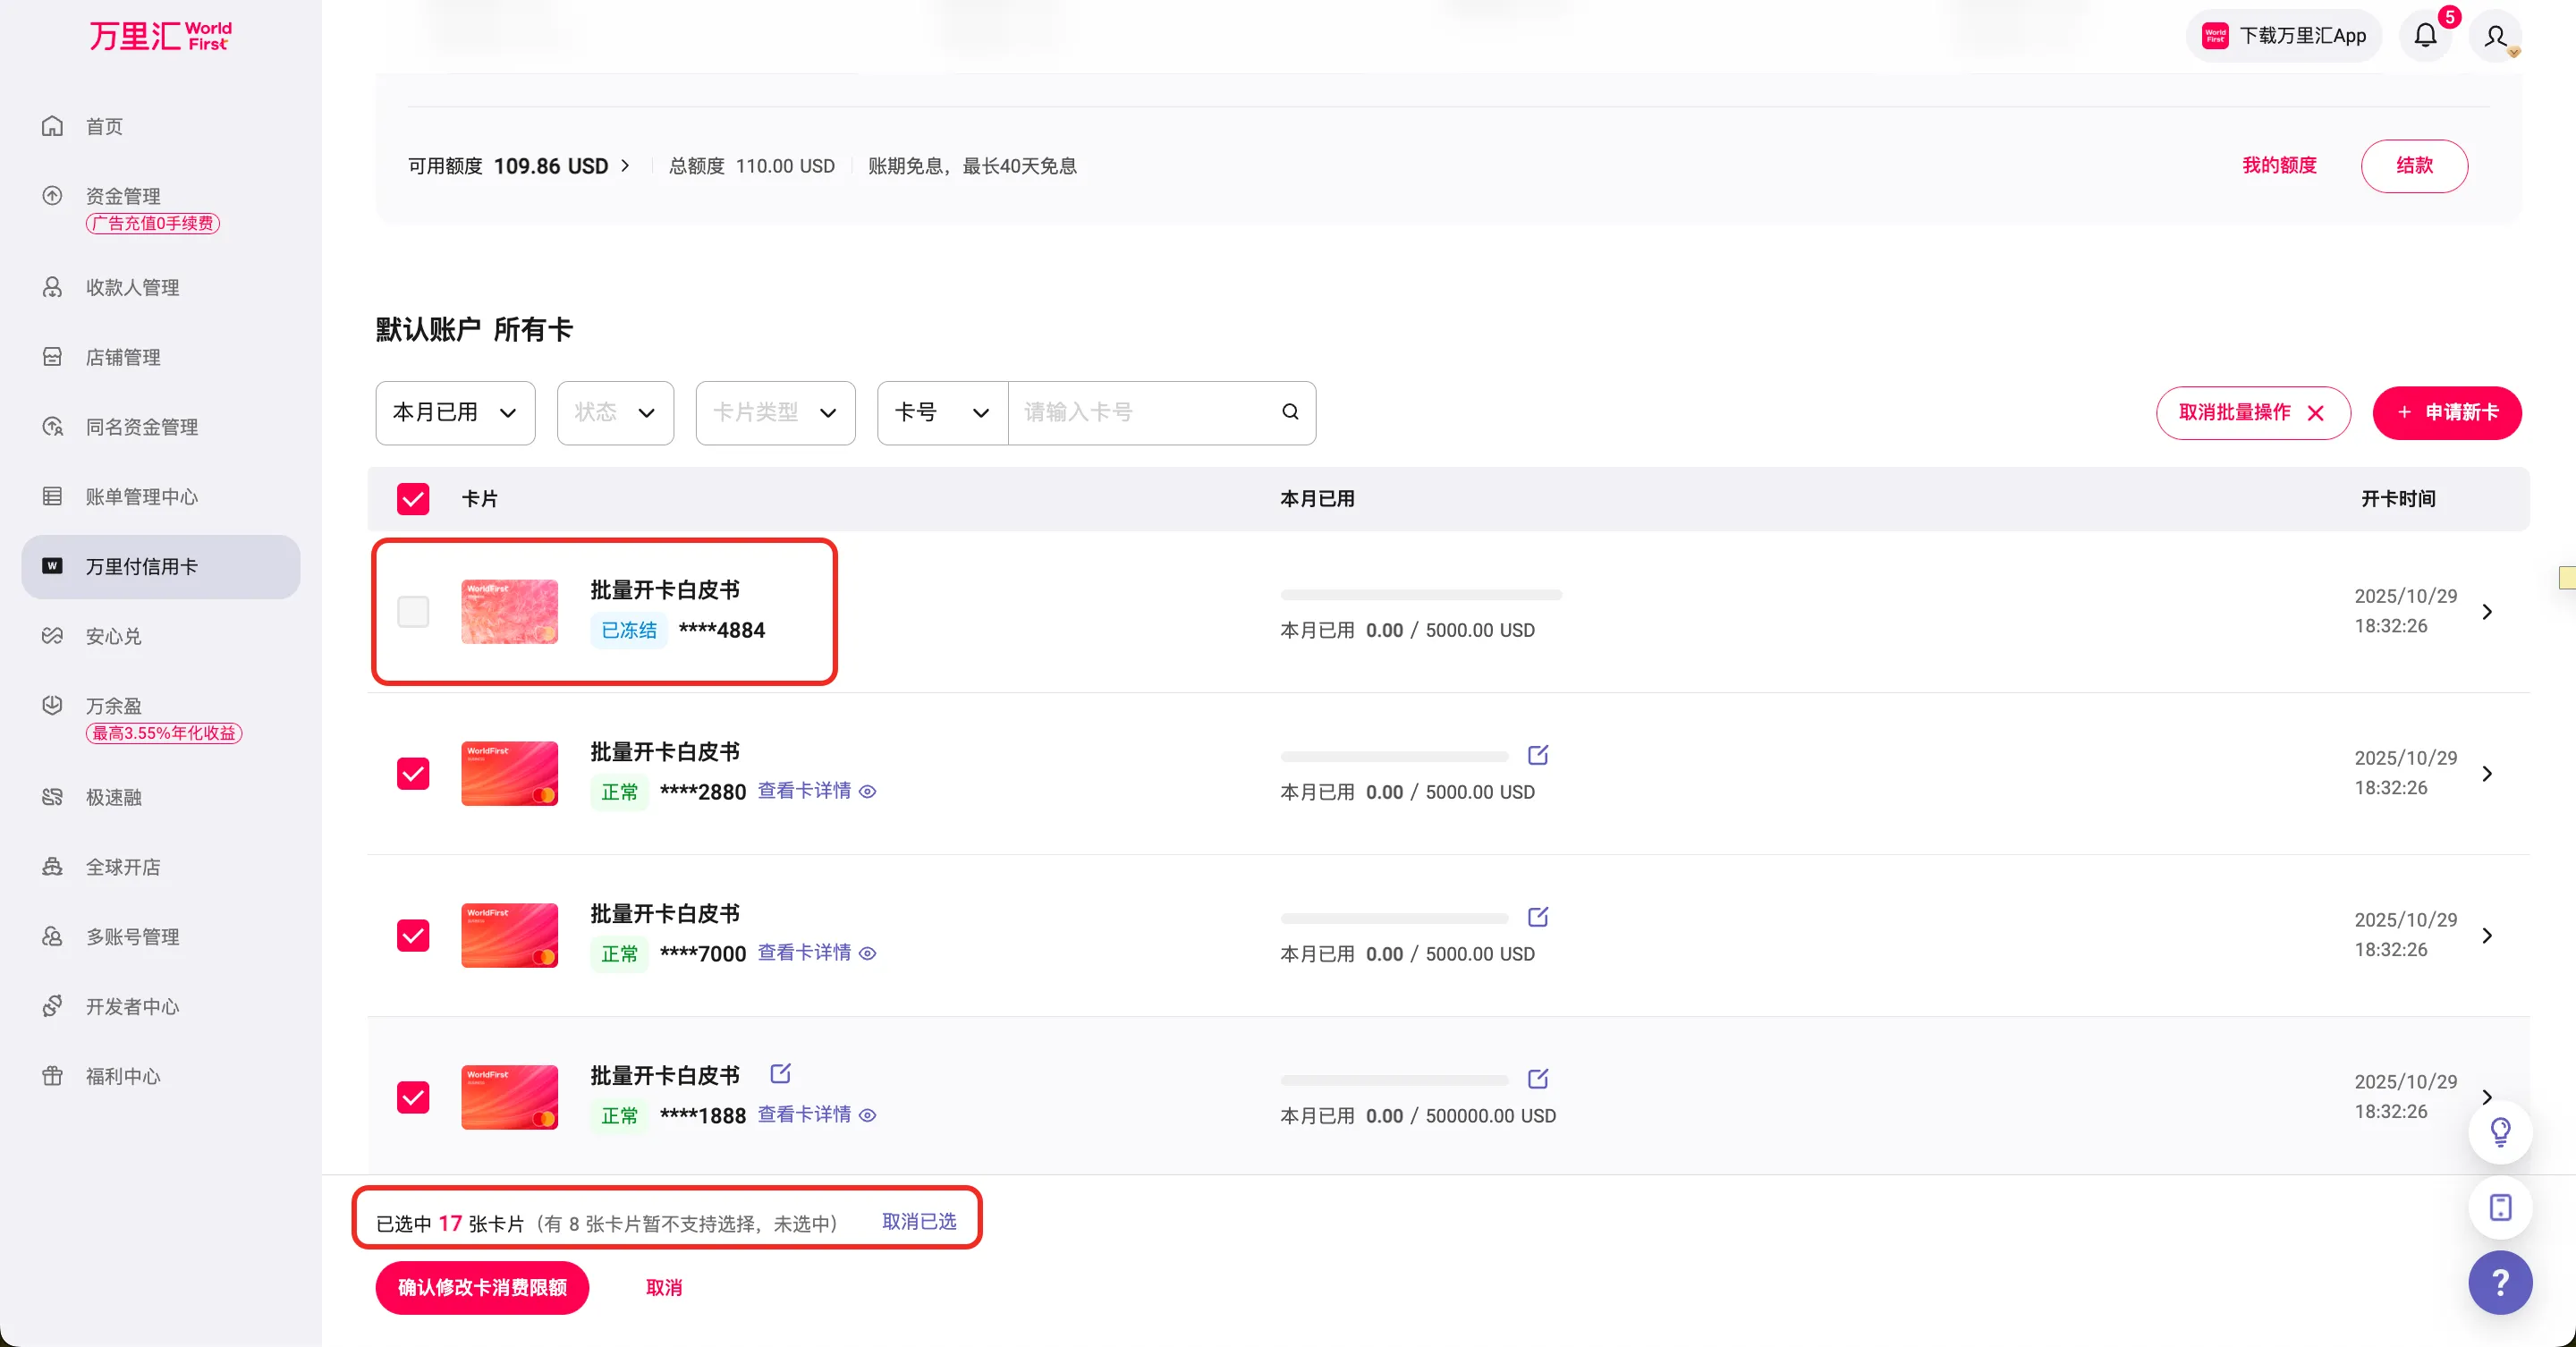The image size is (2576, 1347).
Task: Click 确认修改卡消费限额 button
Action: (x=482, y=1287)
